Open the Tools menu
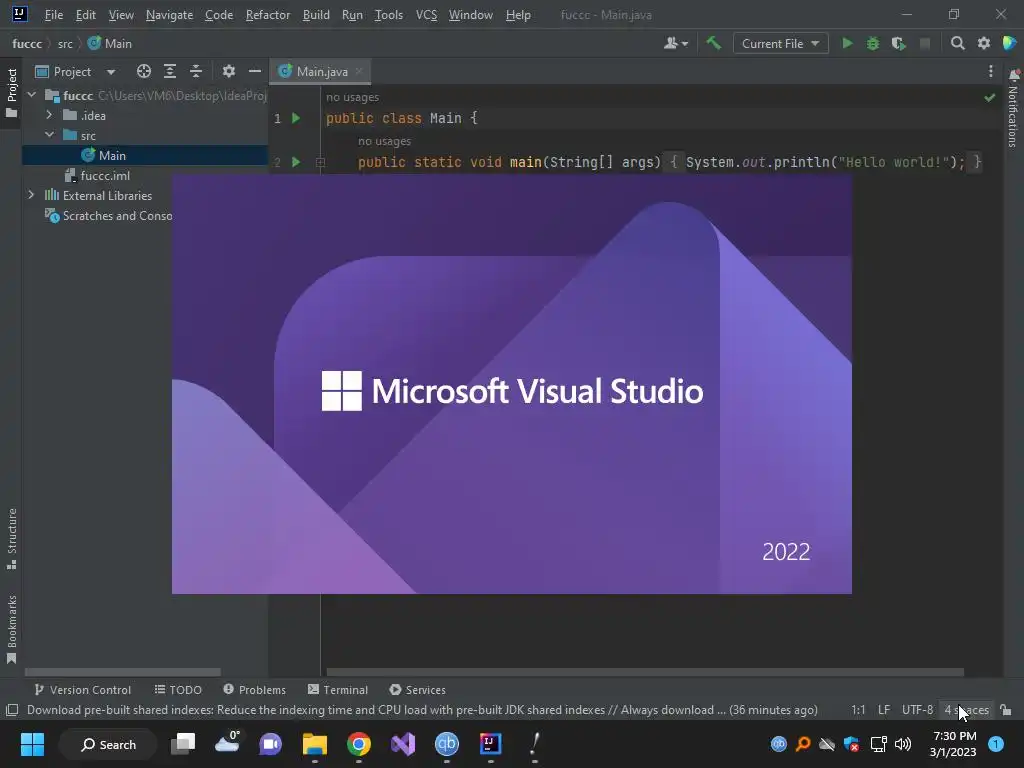This screenshot has width=1024, height=768. coord(389,14)
